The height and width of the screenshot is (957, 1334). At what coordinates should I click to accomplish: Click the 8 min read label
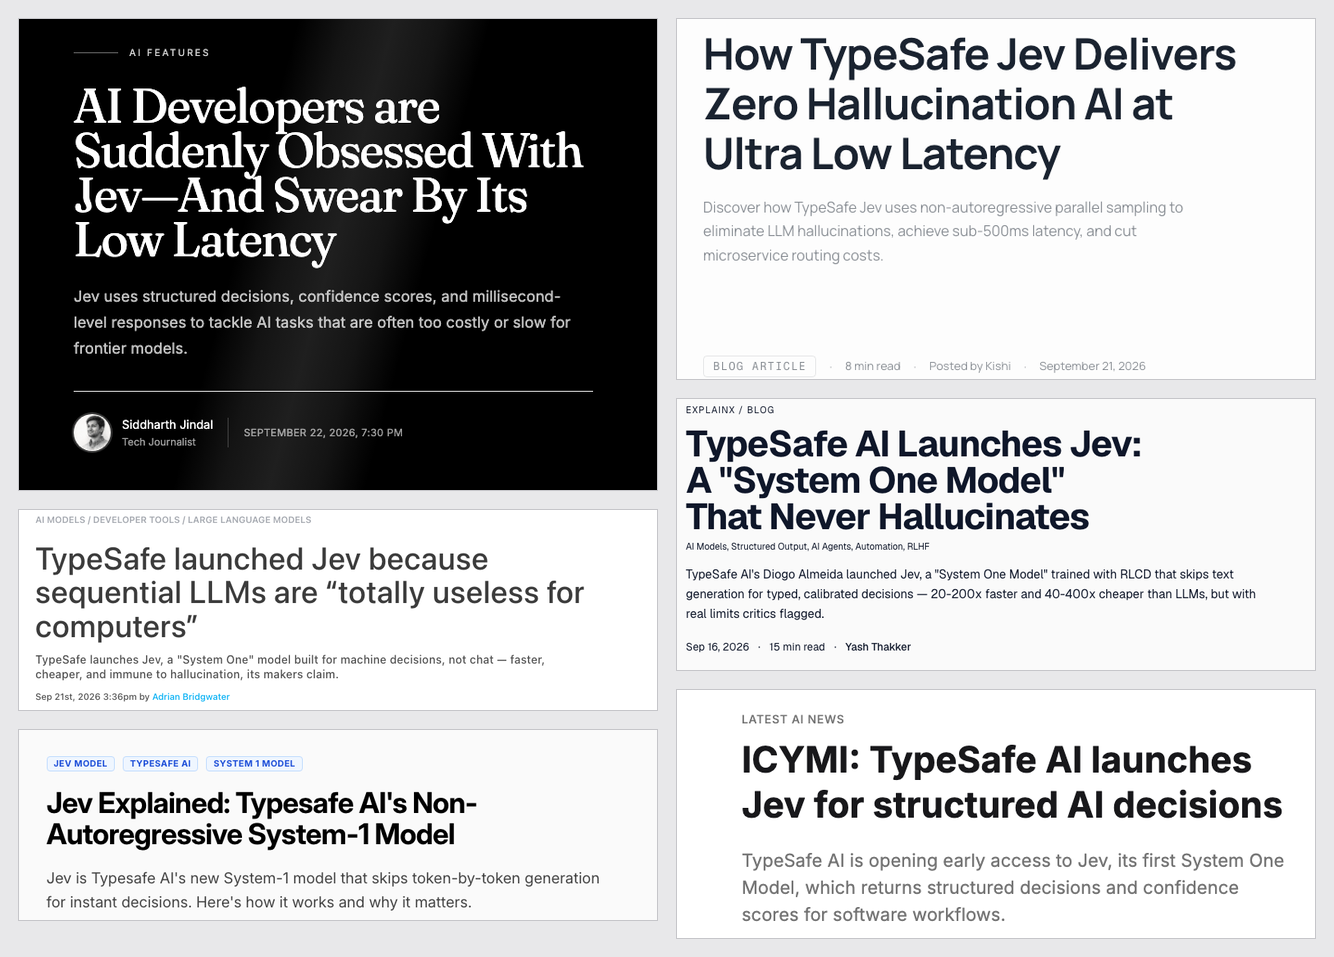tap(872, 367)
